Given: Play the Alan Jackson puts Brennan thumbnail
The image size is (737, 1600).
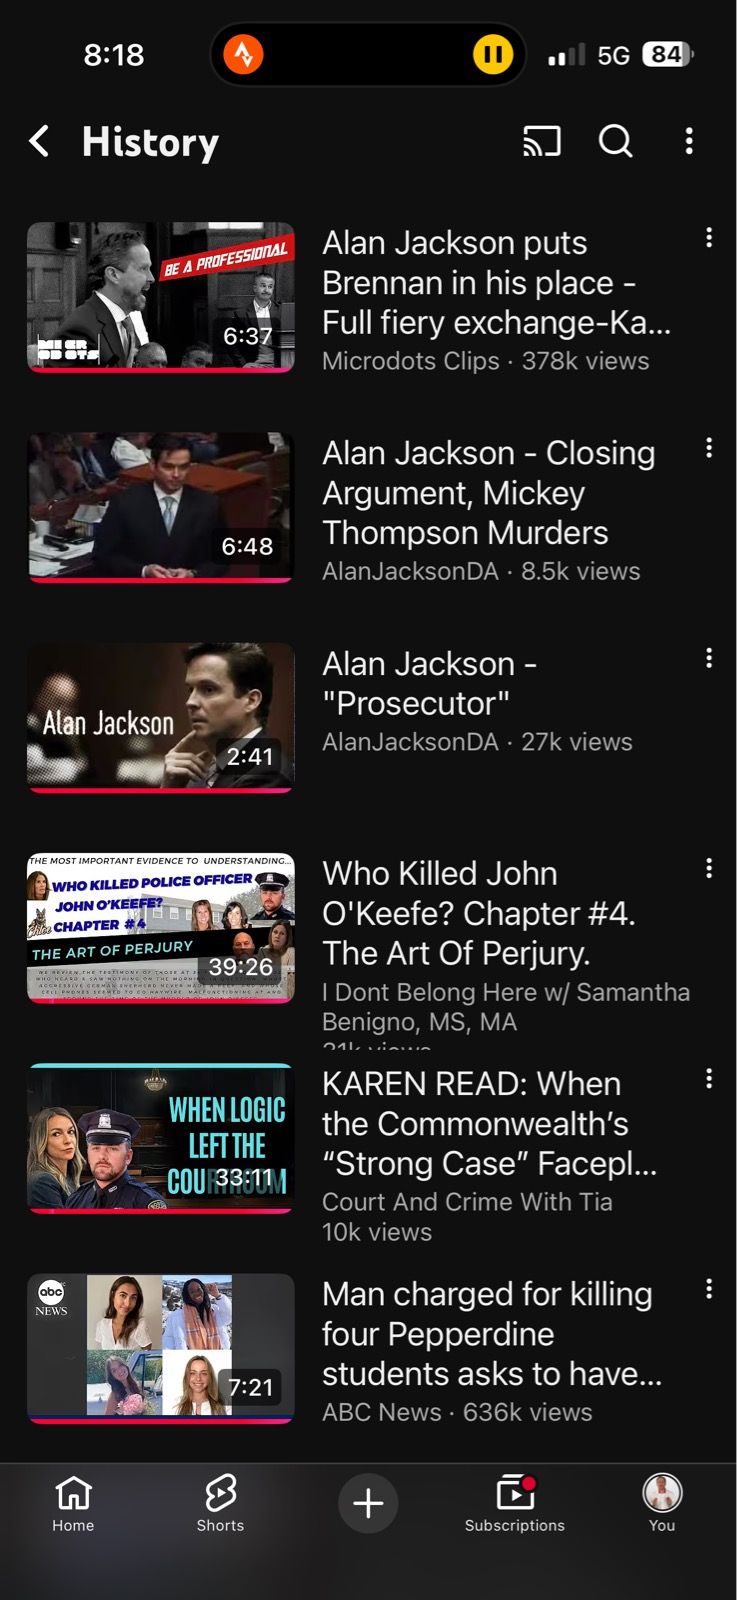Looking at the screenshot, I should pos(161,297).
